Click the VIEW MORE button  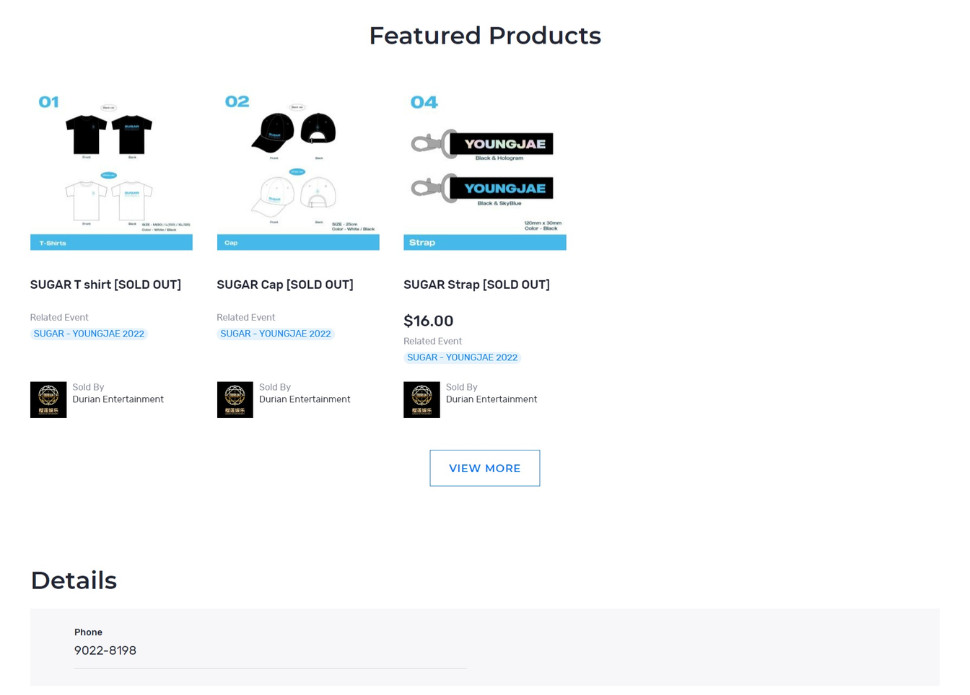[x=485, y=468]
